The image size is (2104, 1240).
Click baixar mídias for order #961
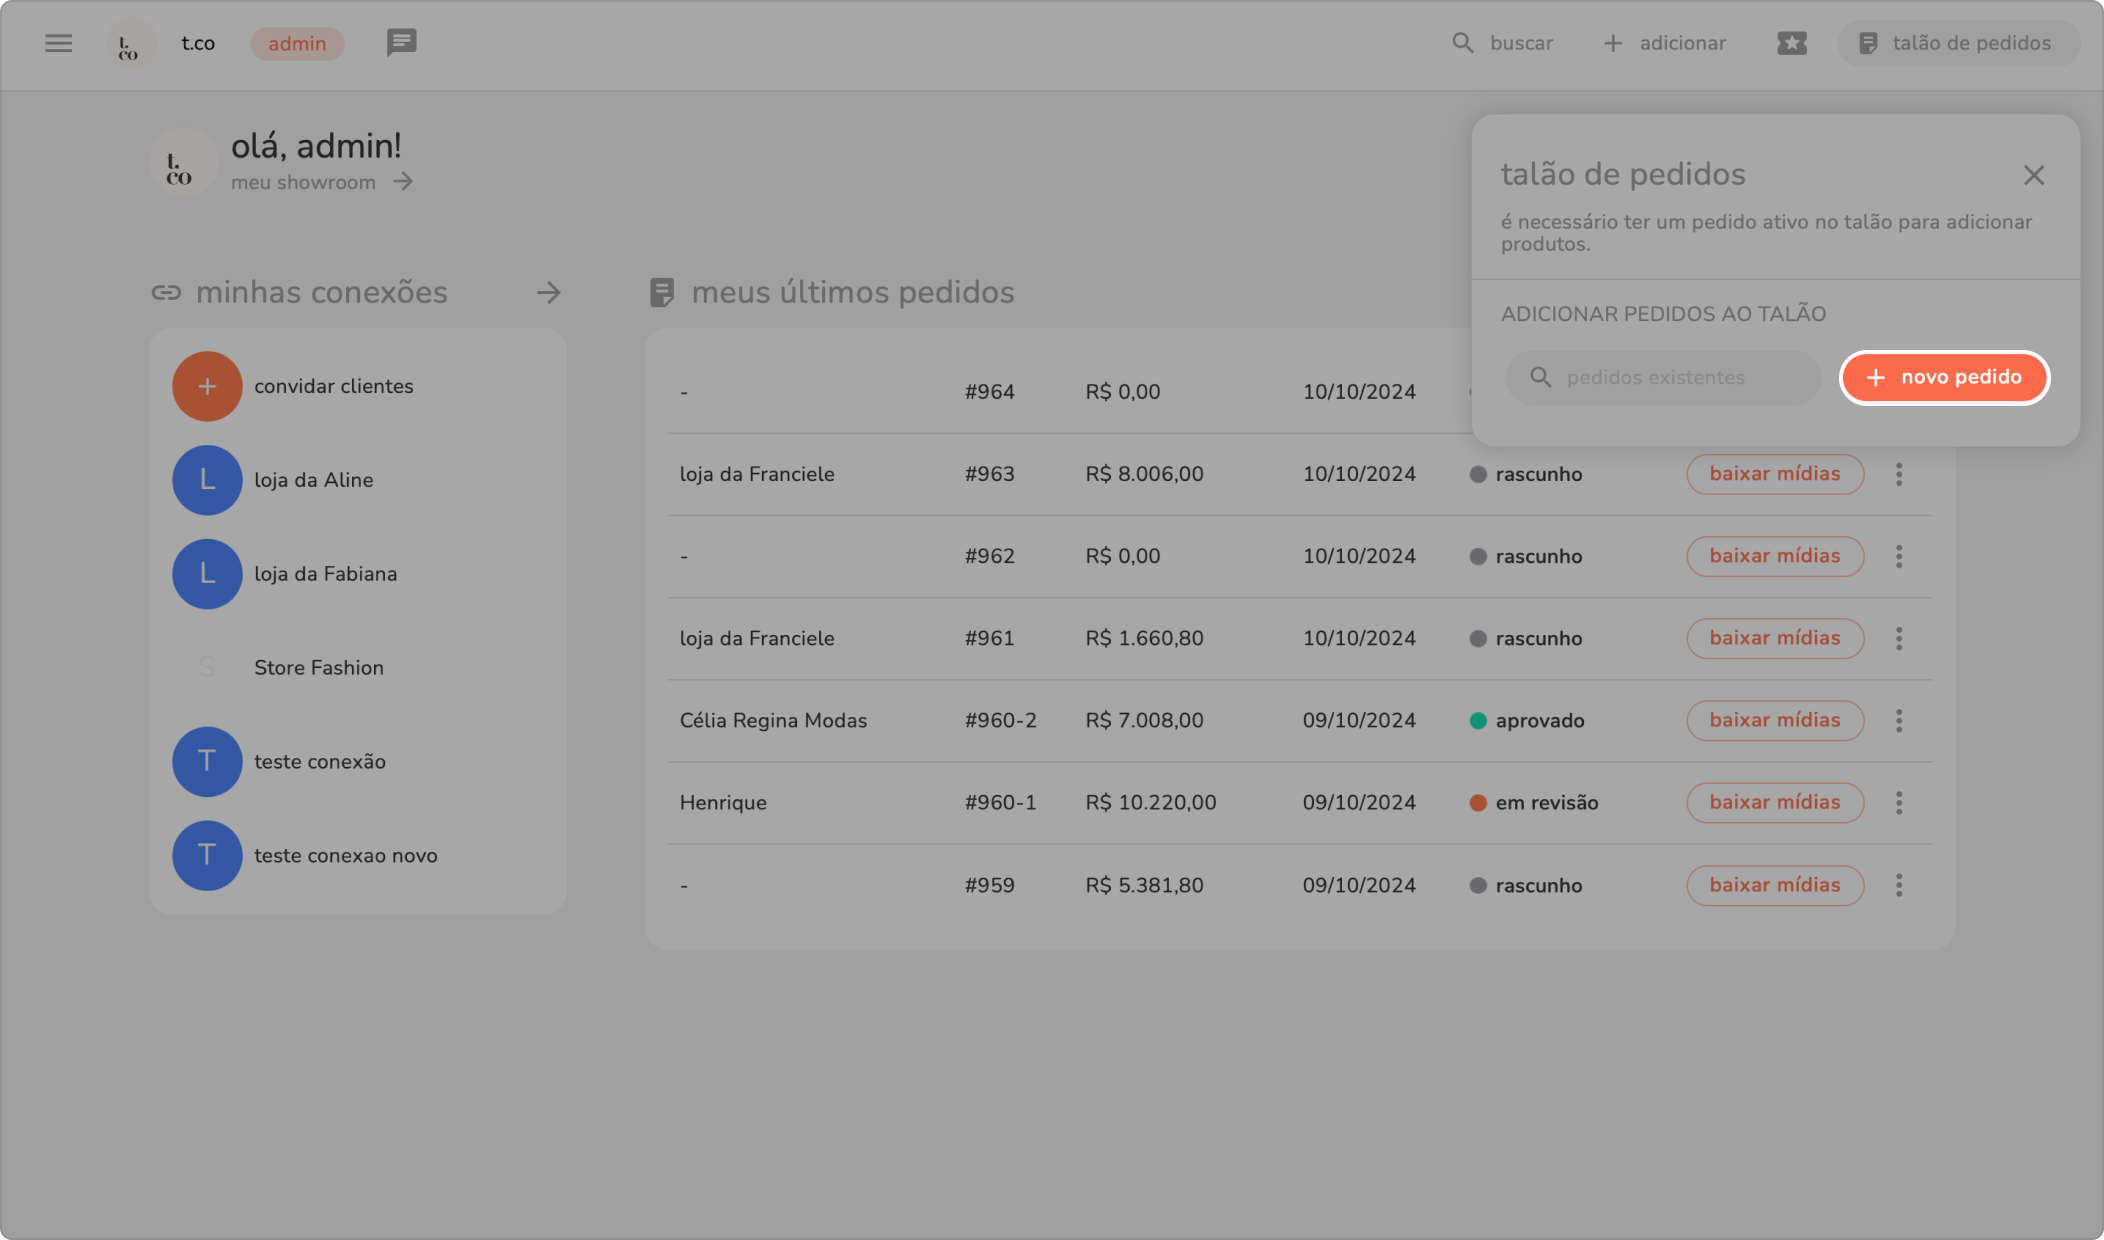click(1774, 638)
